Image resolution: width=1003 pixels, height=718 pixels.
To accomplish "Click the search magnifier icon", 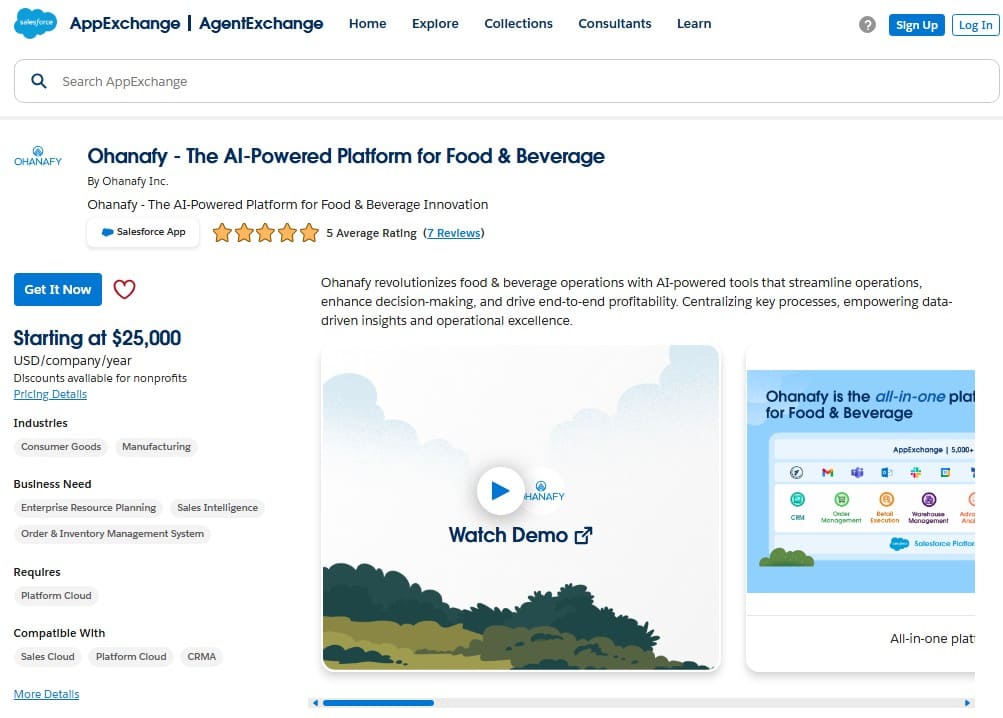I will [39, 81].
